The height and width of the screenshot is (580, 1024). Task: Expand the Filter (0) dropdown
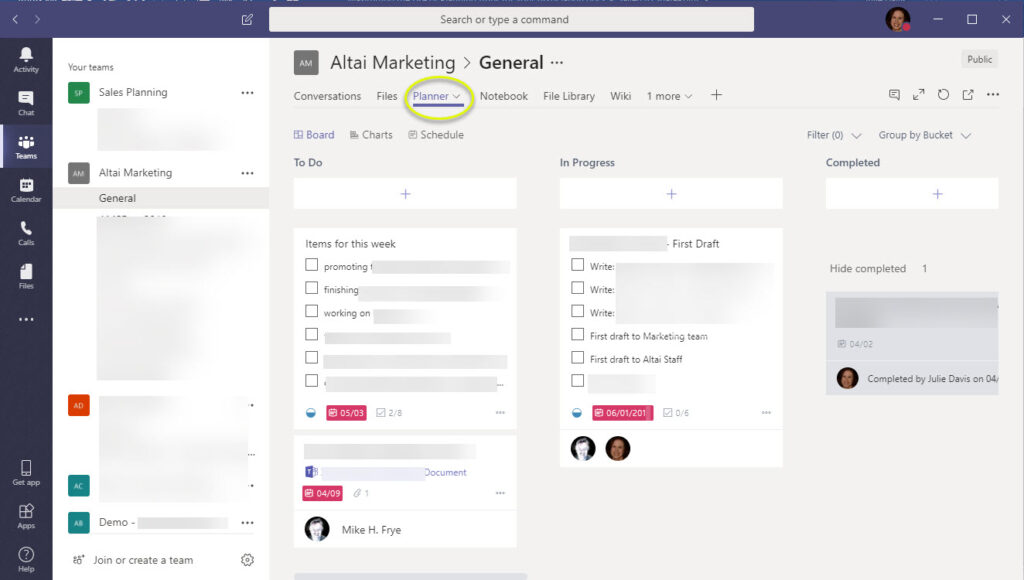[832, 135]
